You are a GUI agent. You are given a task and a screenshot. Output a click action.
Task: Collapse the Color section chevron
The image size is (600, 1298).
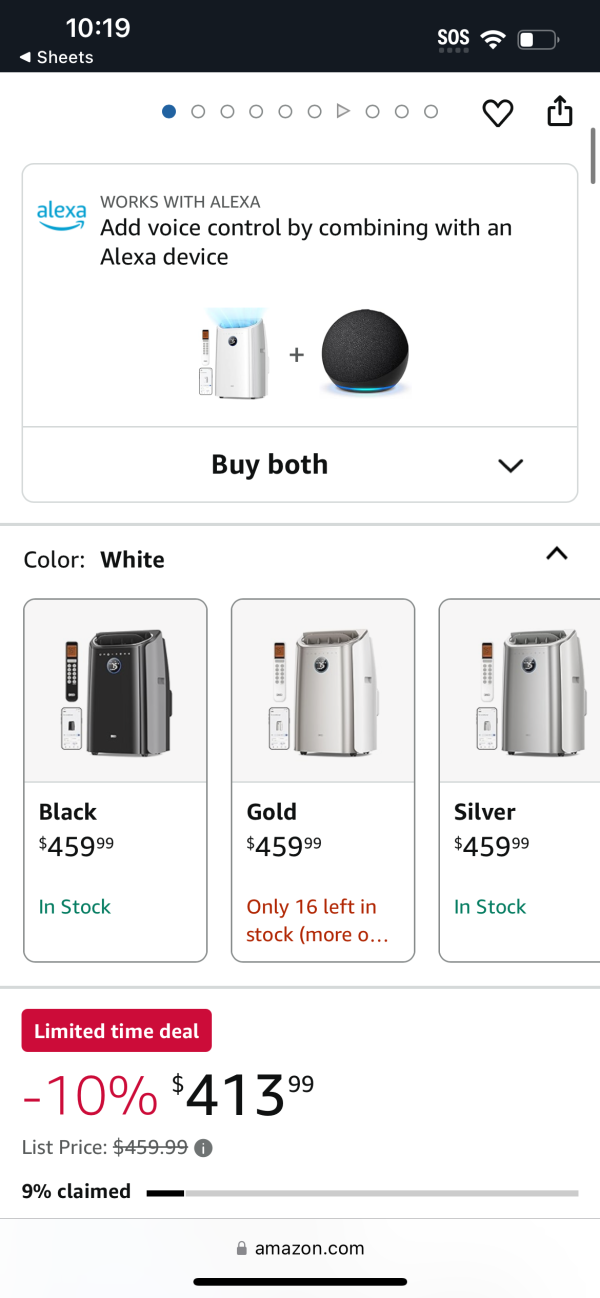(x=557, y=553)
